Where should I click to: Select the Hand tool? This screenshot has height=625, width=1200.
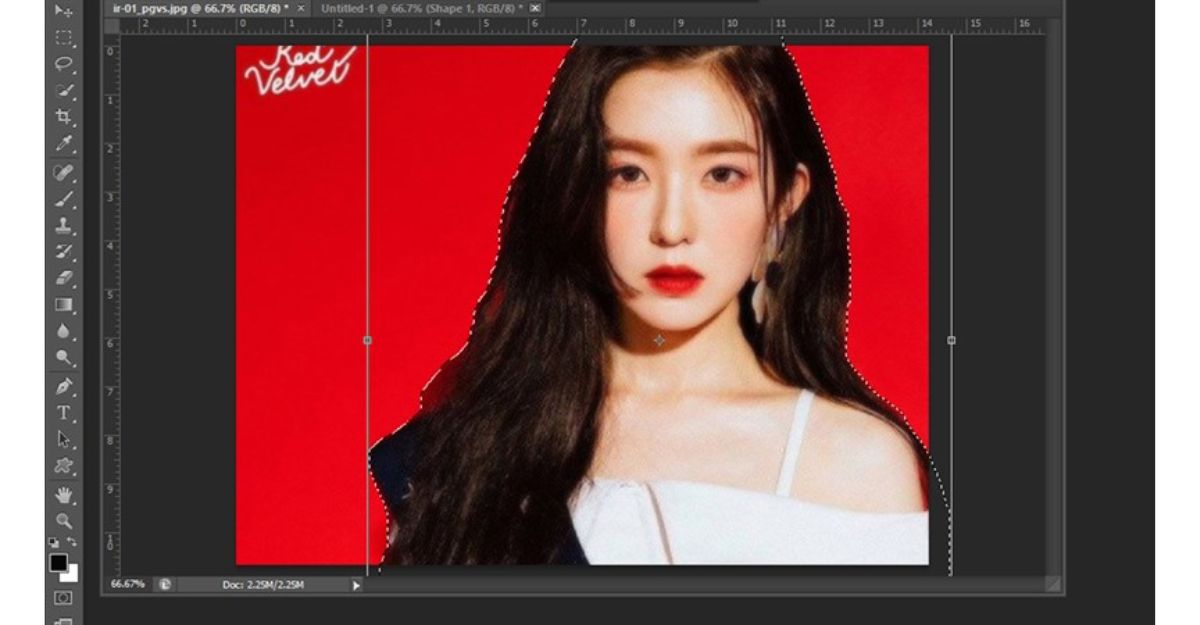(x=64, y=494)
